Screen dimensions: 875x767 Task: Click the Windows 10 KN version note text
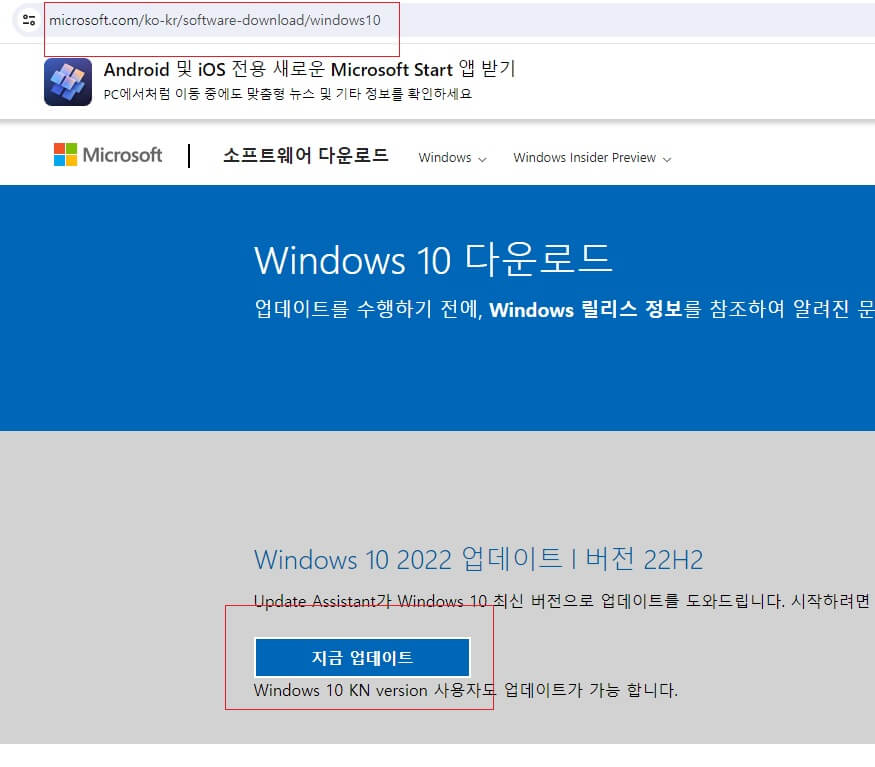coord(465,690)
